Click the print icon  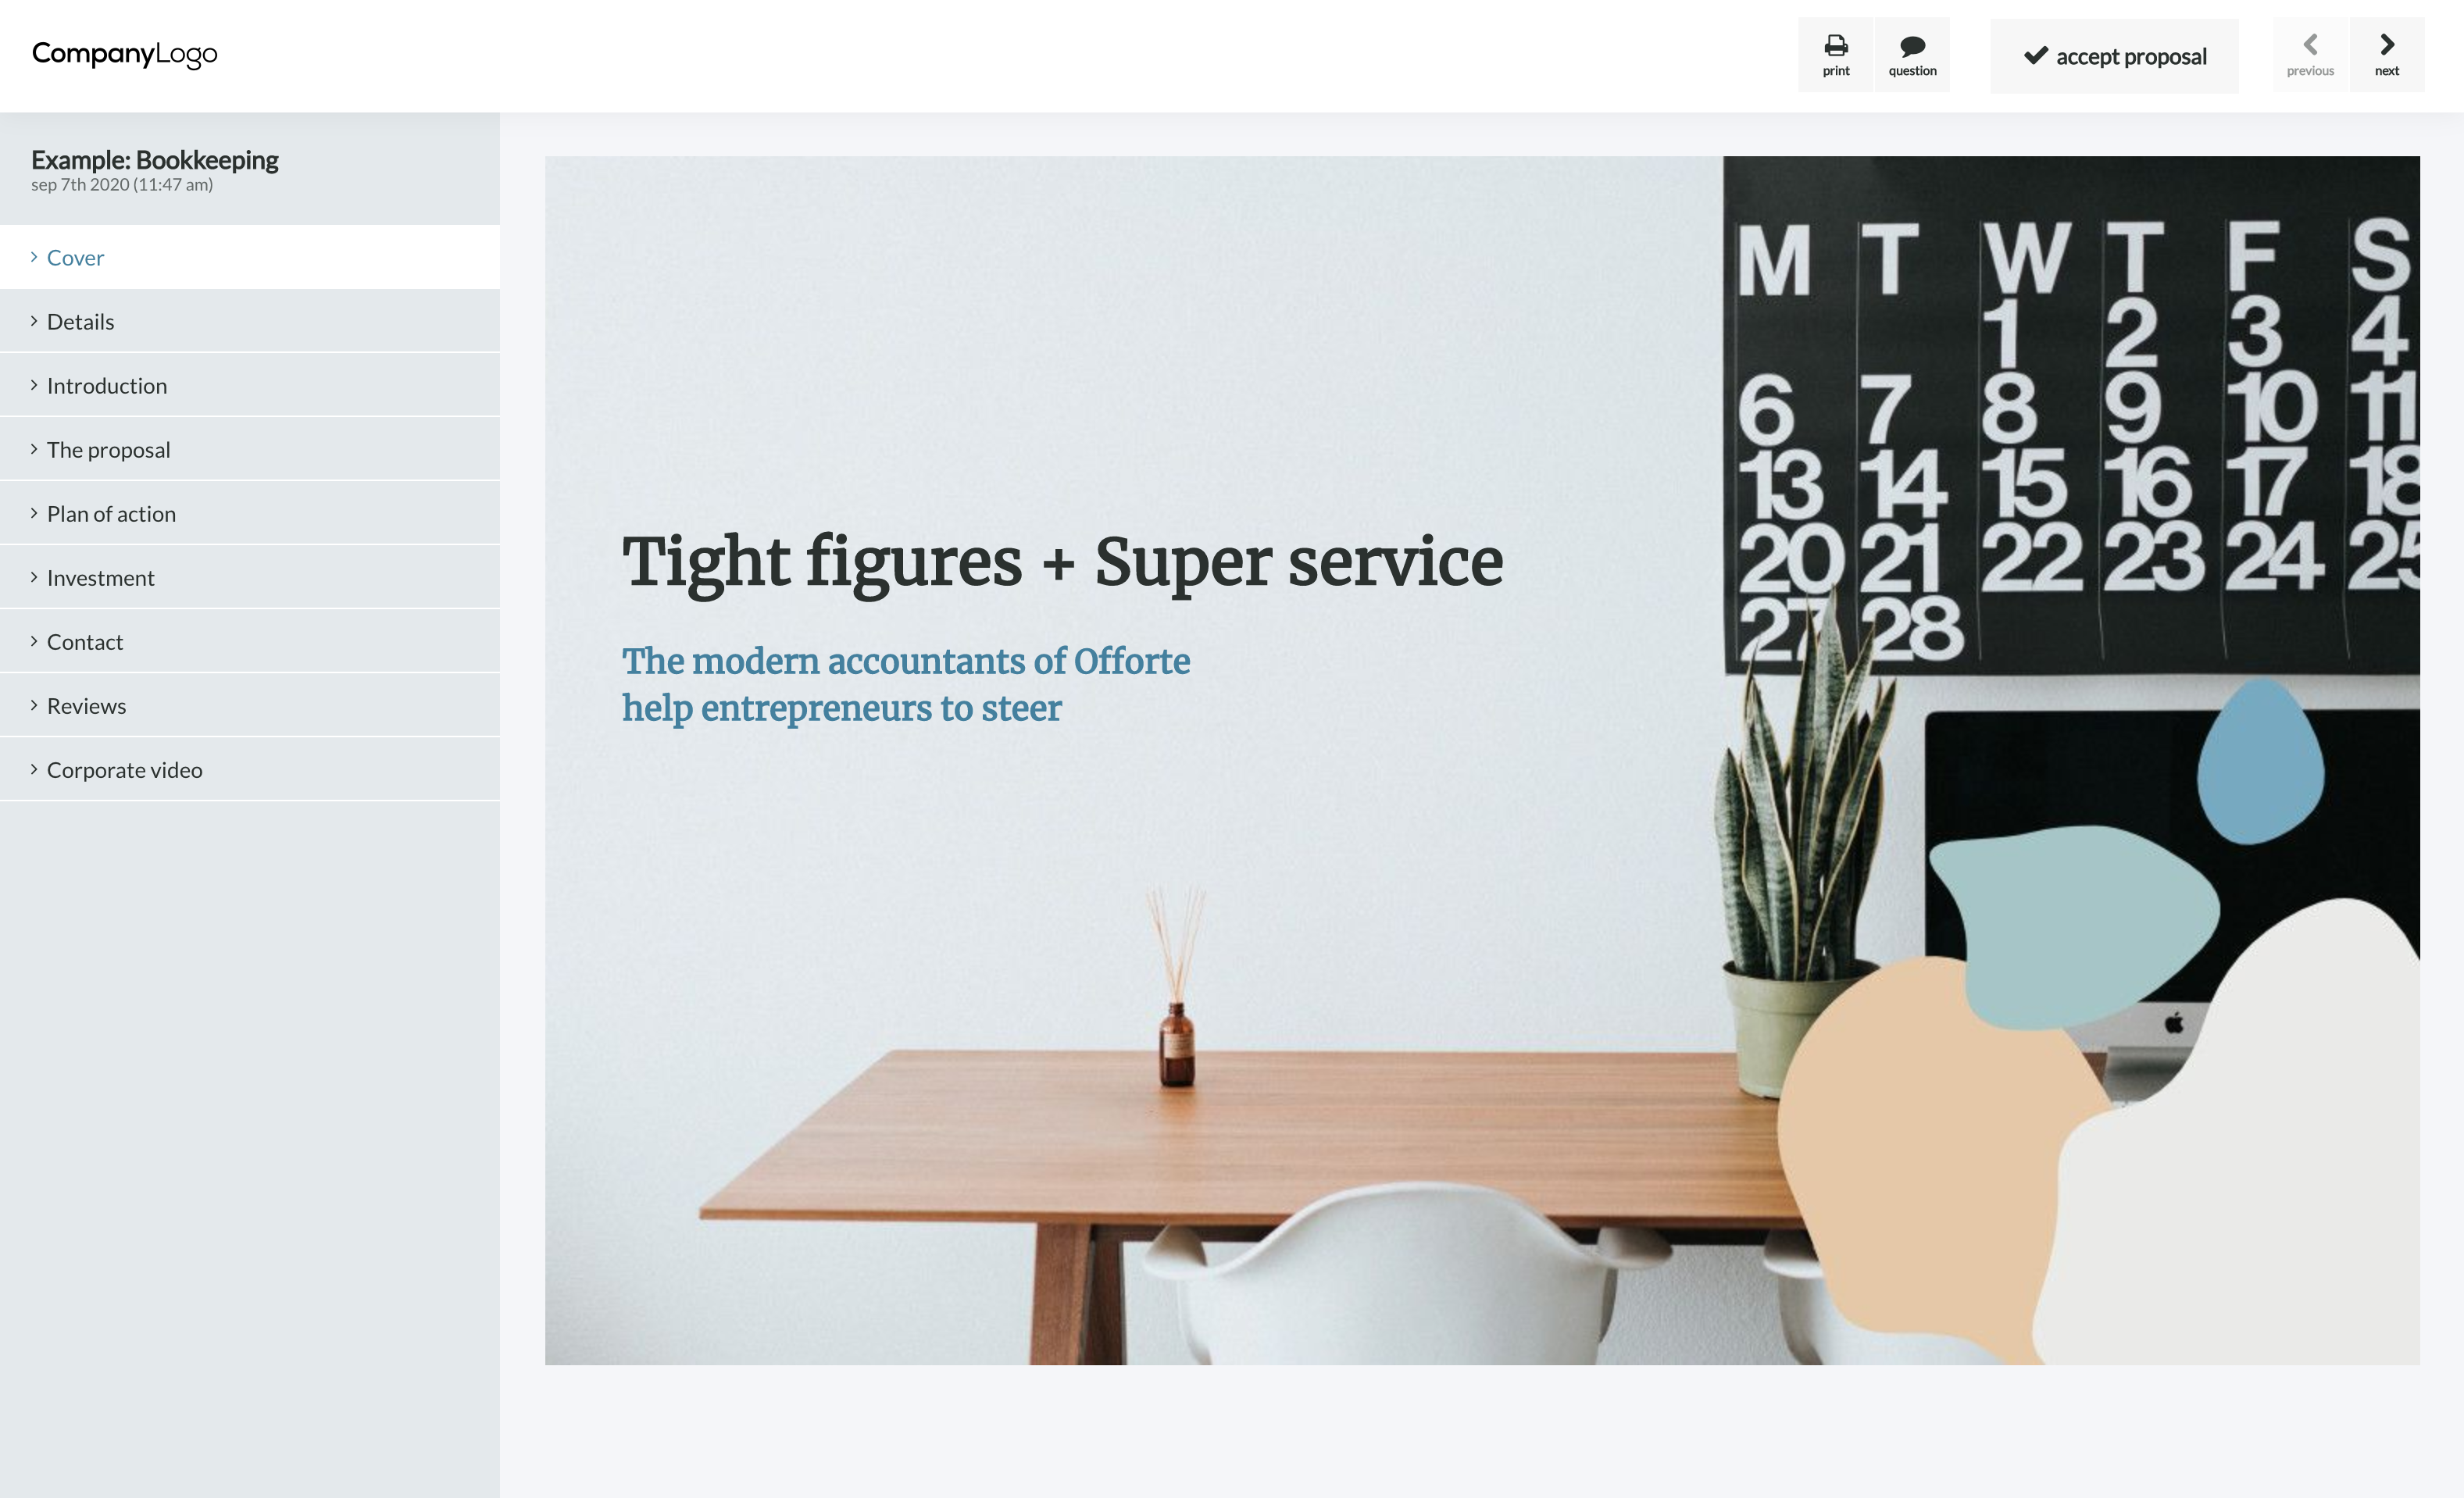[1835, 45]
